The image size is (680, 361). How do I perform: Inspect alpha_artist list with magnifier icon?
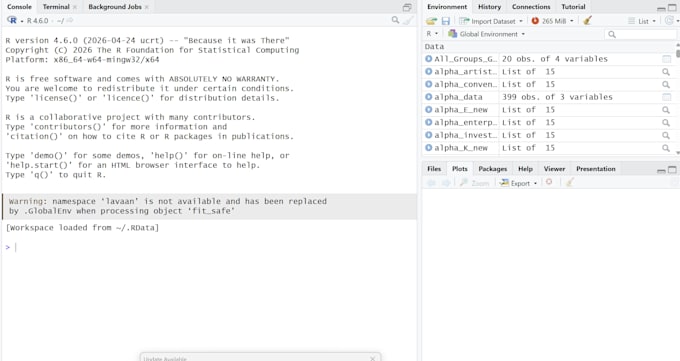coord(666,72)
